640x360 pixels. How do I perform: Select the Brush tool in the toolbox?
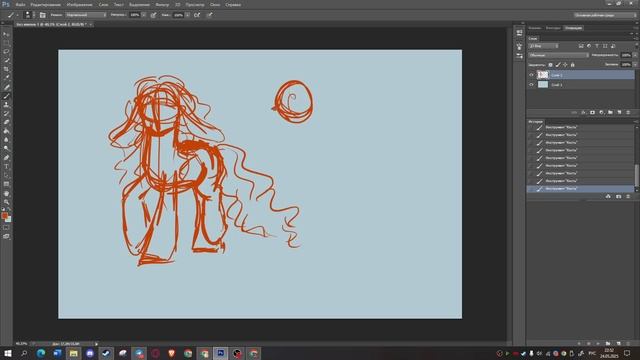tap(6, 96)
